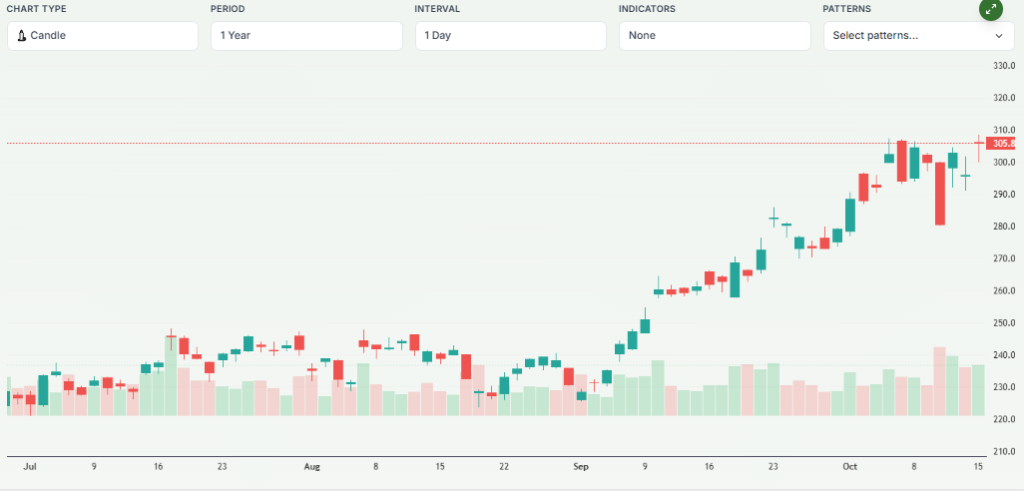Open the Interval dropdown set to 1 Day

(x=510, y=36)
